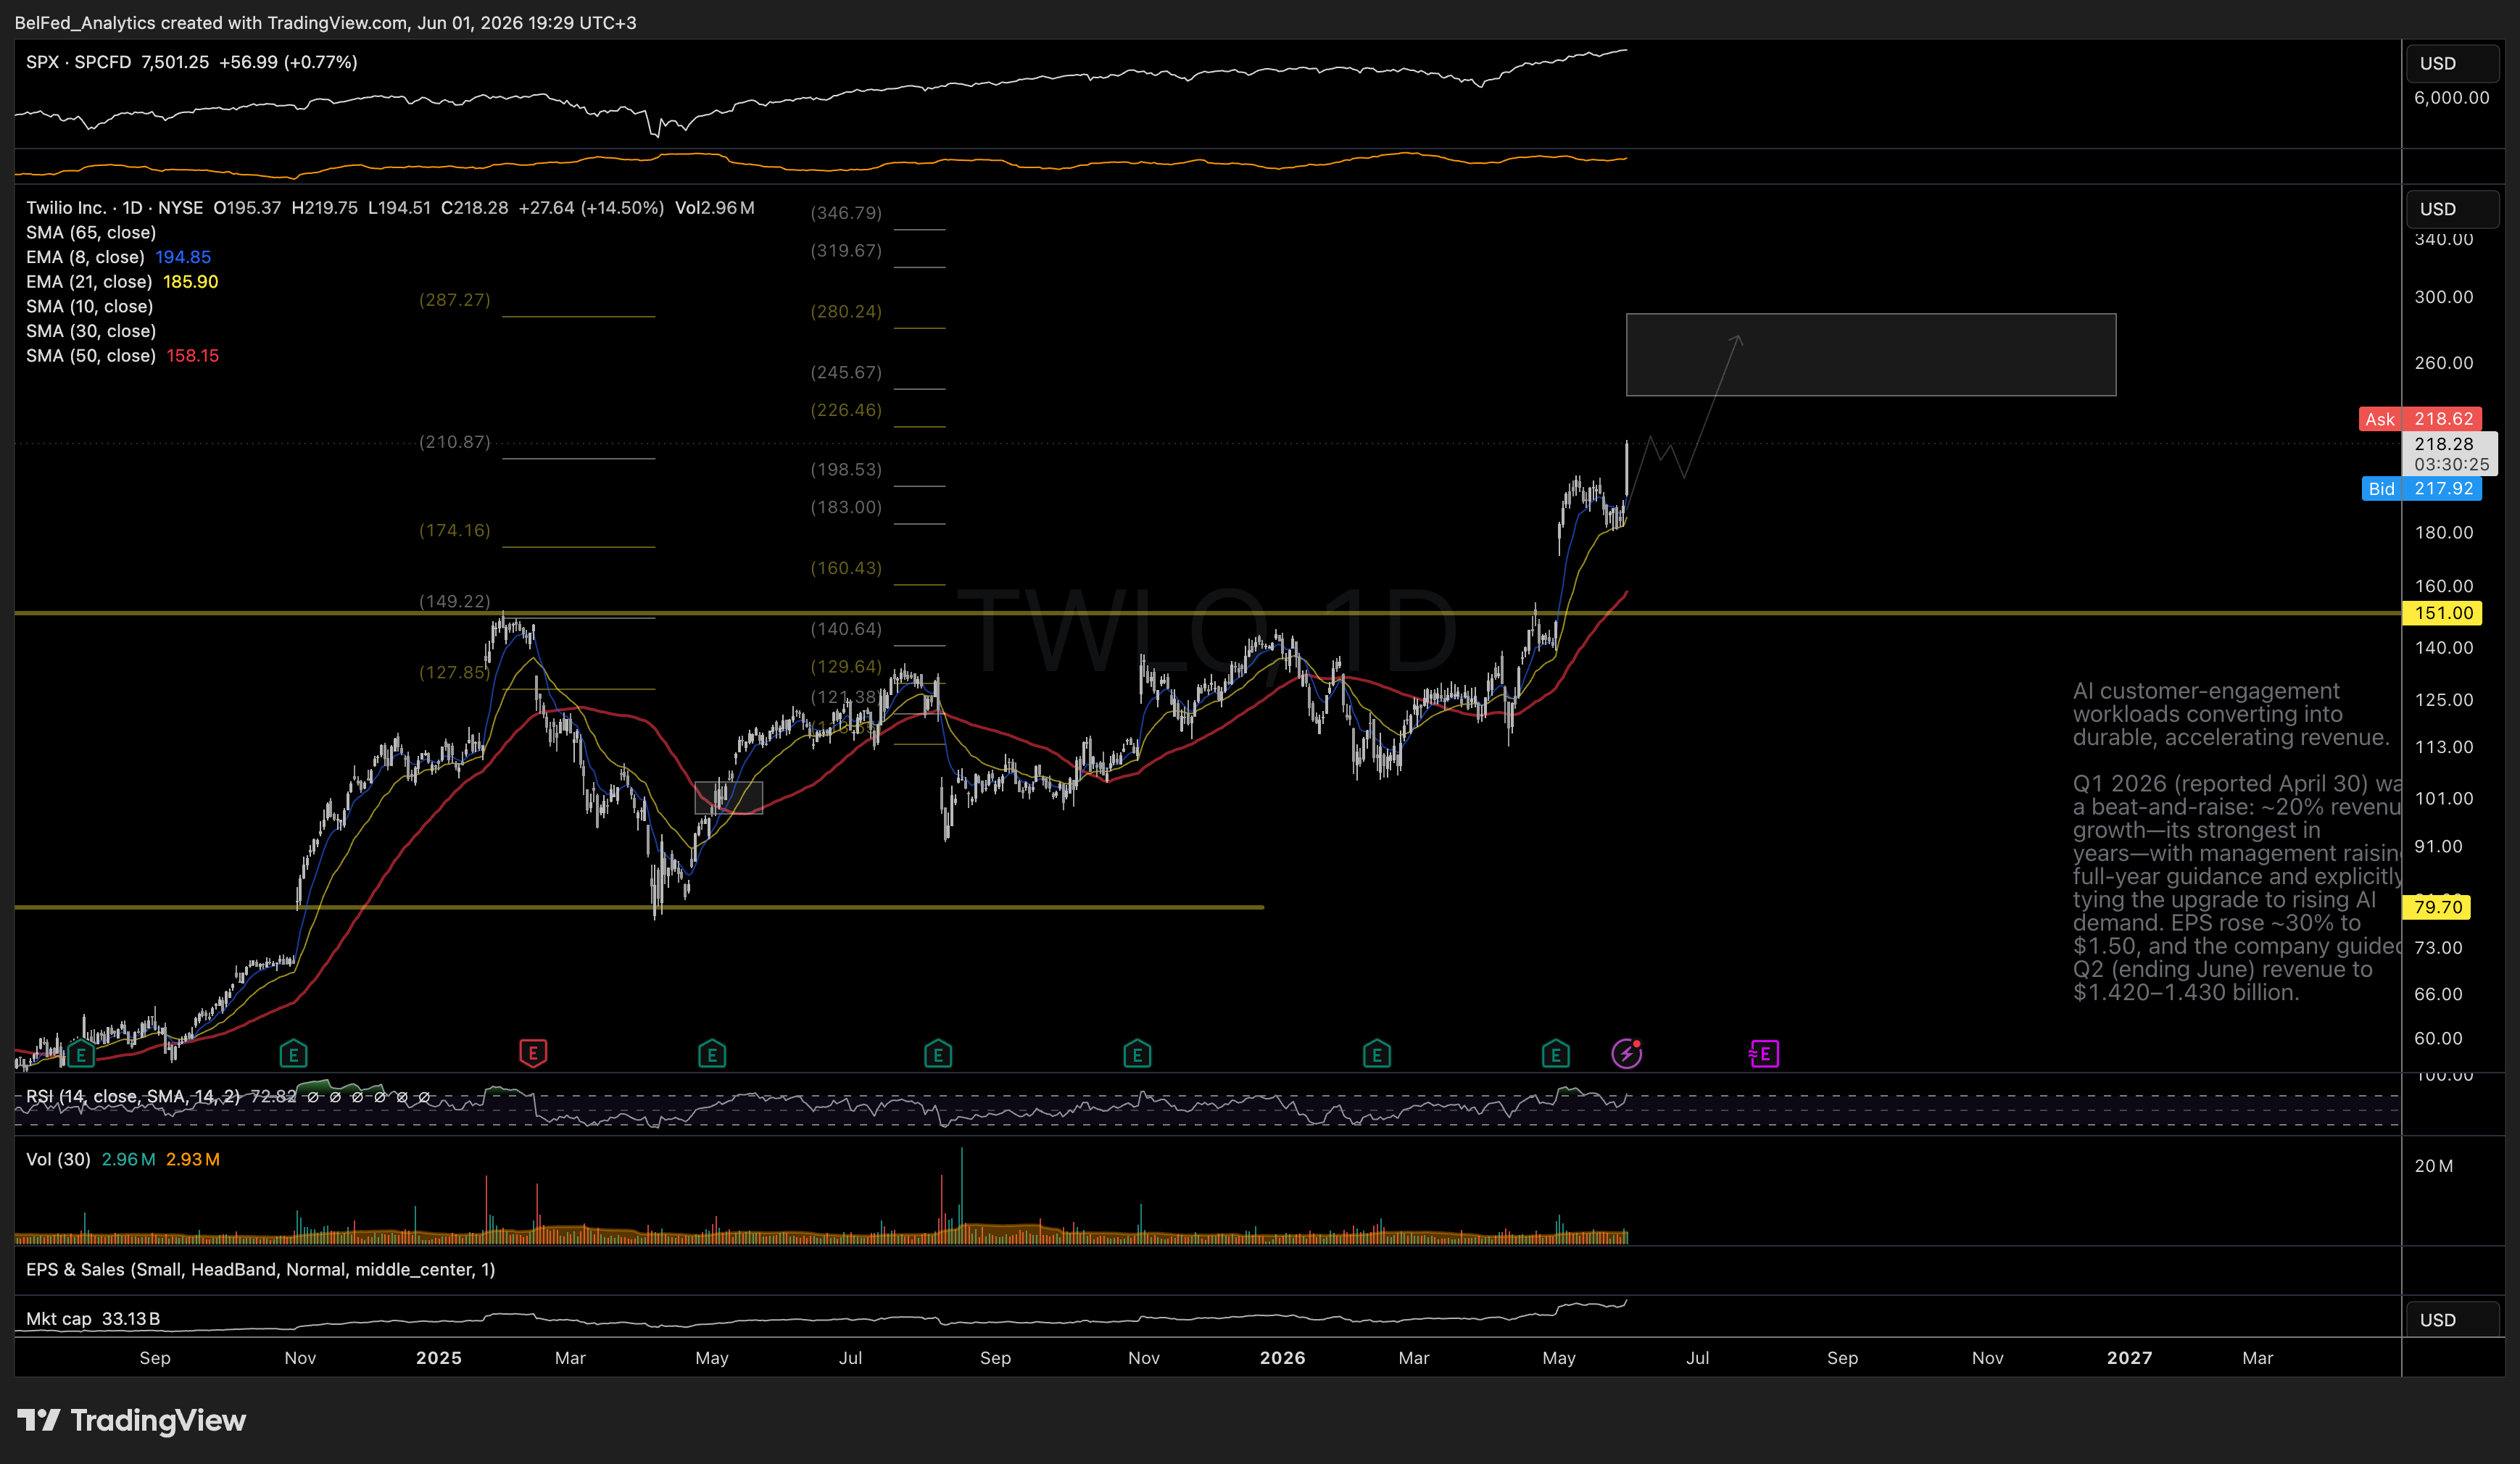2520x1464 pixels.
Task: Click the earnings E marker near May 2025
Action: (712, 1053)
